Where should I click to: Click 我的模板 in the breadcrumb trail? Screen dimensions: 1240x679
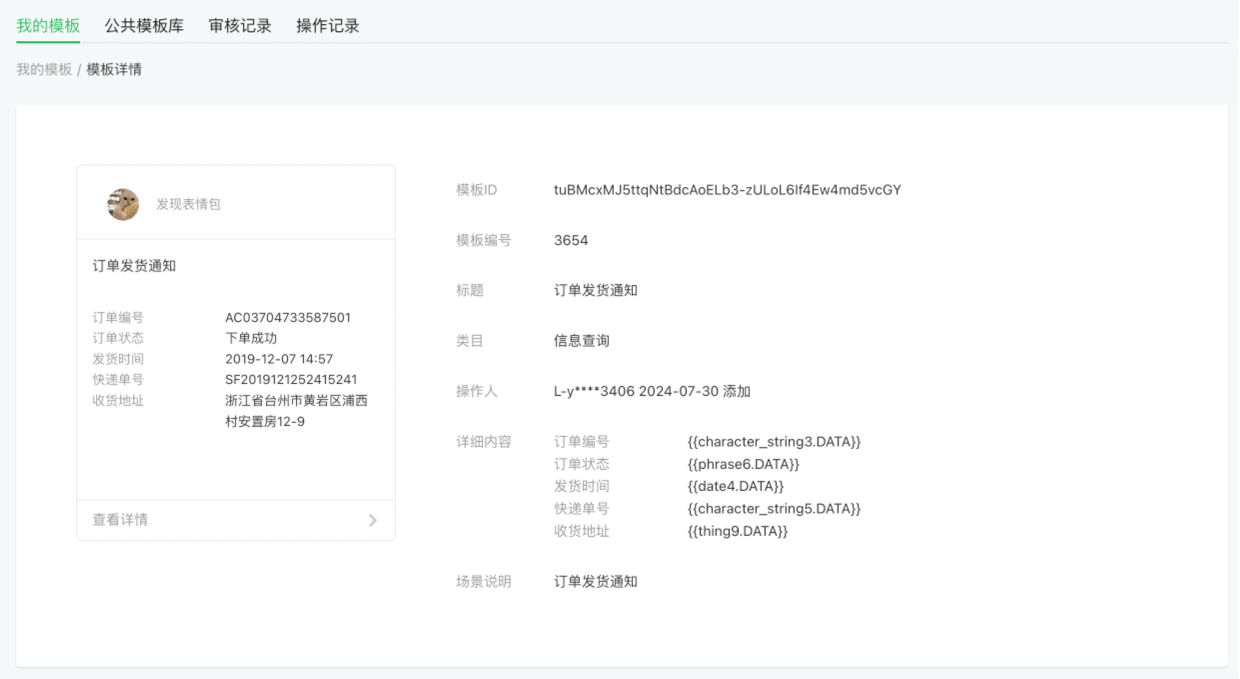(41, 70)
